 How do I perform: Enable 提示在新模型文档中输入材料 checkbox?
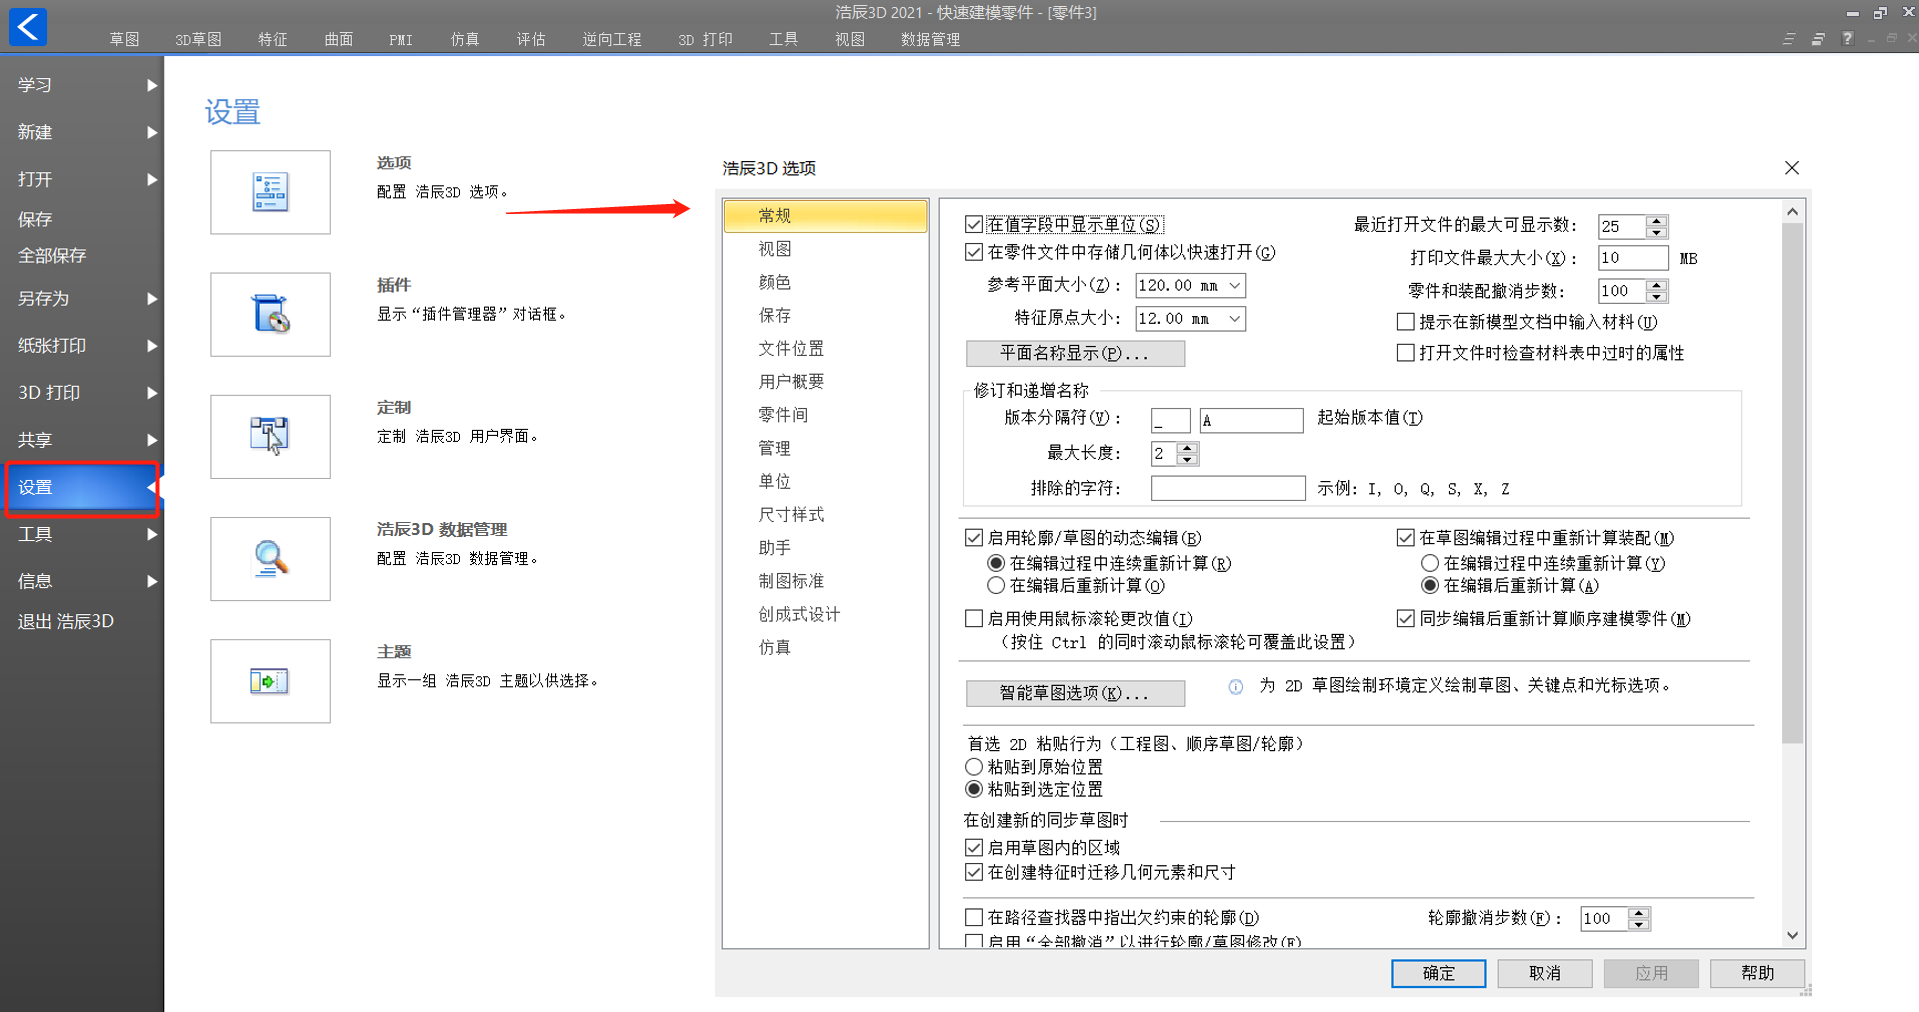[x=1405, y=322]
